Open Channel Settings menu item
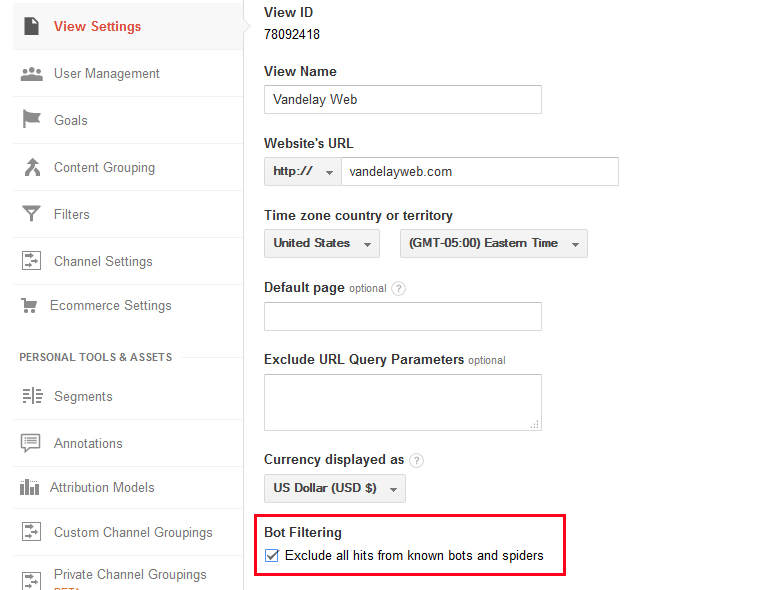This screenshot has width=760, height=590. click(128, 261)
